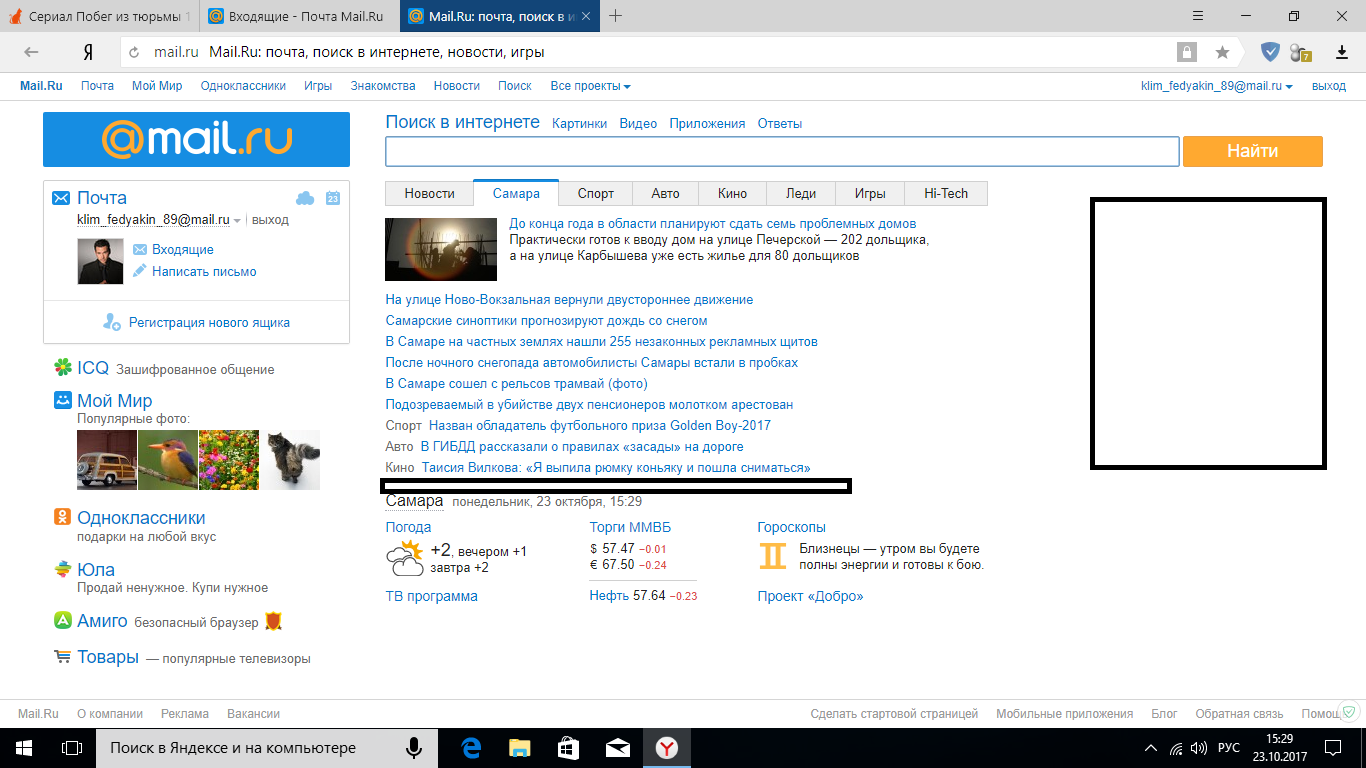Viewport: 1366px width, 768px height.
Task: Expand Все проекты dropdown
Action: click(590, 86)
